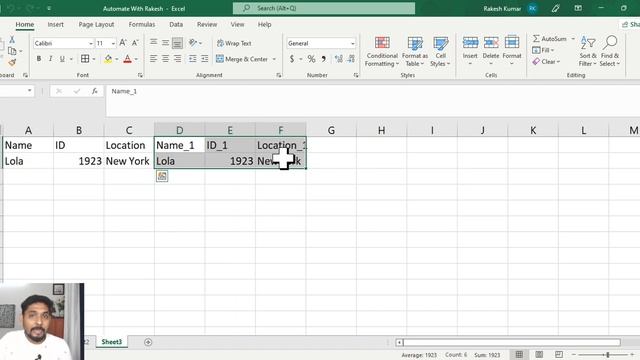Click the formula bar showing Name_1
640x360 pixels.
click(372, 100)
